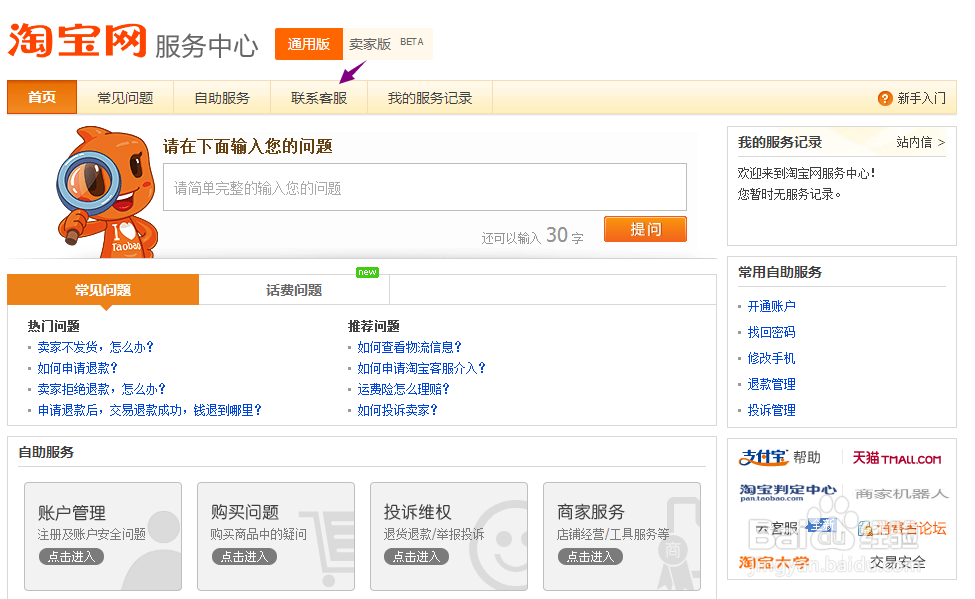This screenshot has width=975, height=599.
Task: Switch to the 通用版 version tab
Action: pyautogui.click(x=308, y=44)
